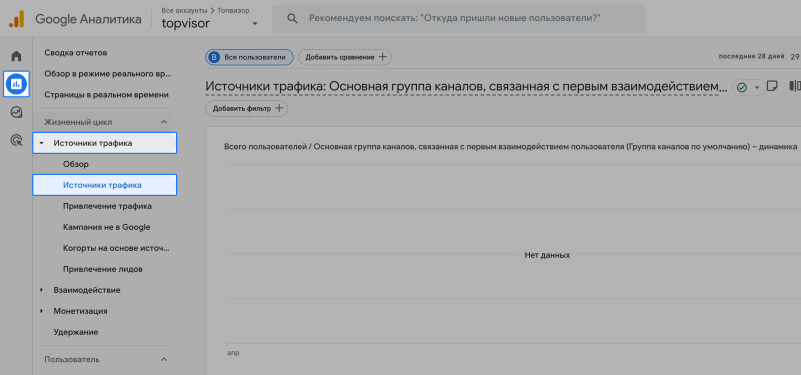The image size is (801, 375).
Task: Open the Explore icon in left rail
Action: (16, 112)
